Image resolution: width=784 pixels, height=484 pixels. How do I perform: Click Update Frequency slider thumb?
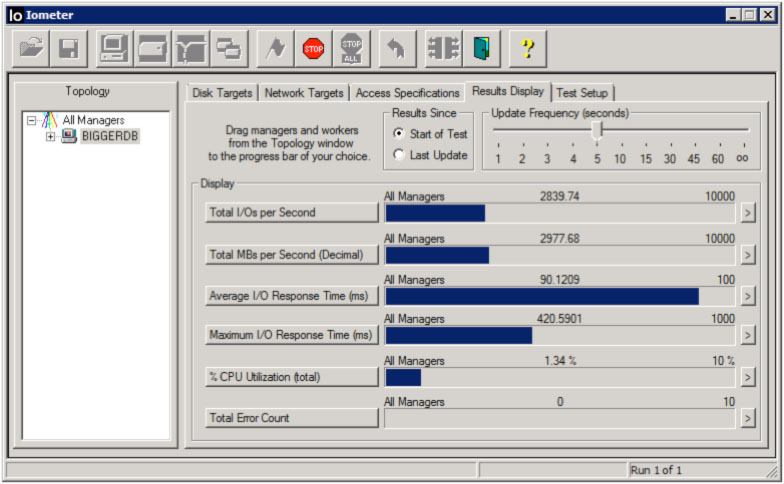pyautogui.click(x=597, y=130)
